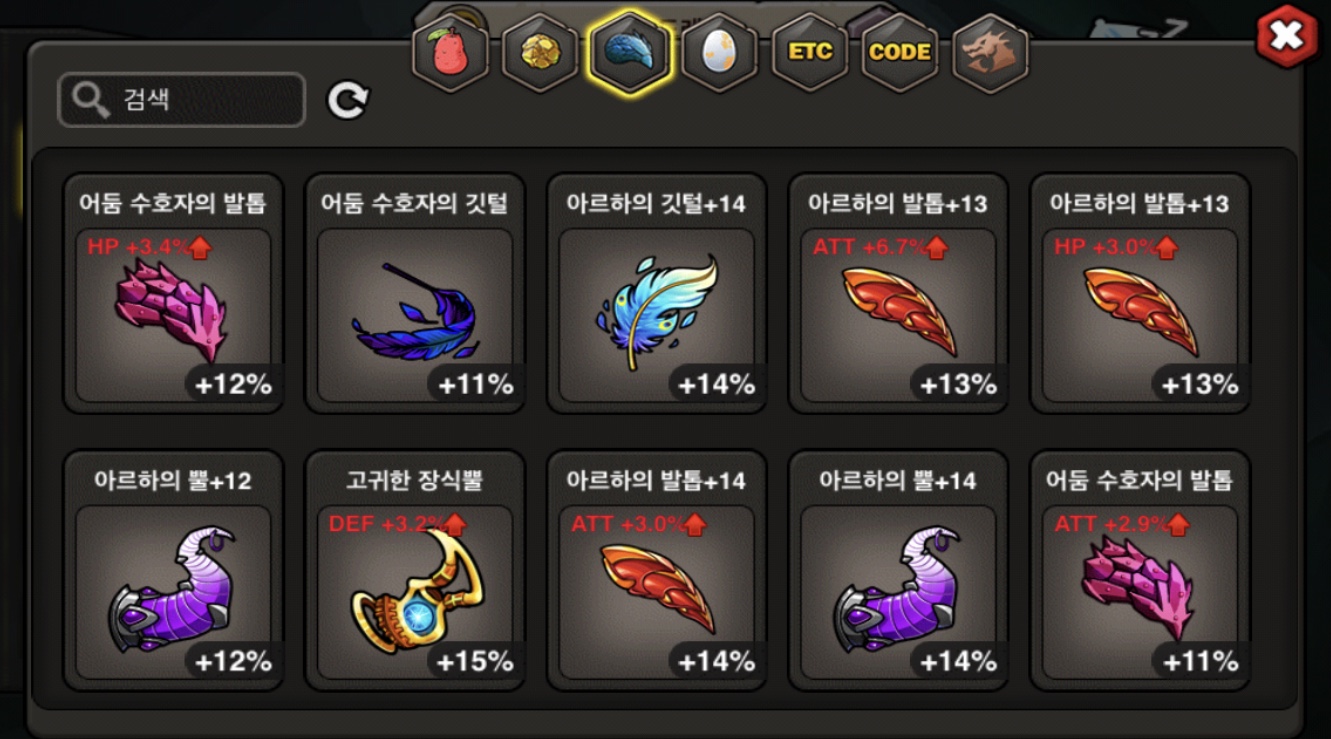This screenshot has width=1331, height=739.
Task: Open the CODE tab
Action: click(x=900, y=53)
